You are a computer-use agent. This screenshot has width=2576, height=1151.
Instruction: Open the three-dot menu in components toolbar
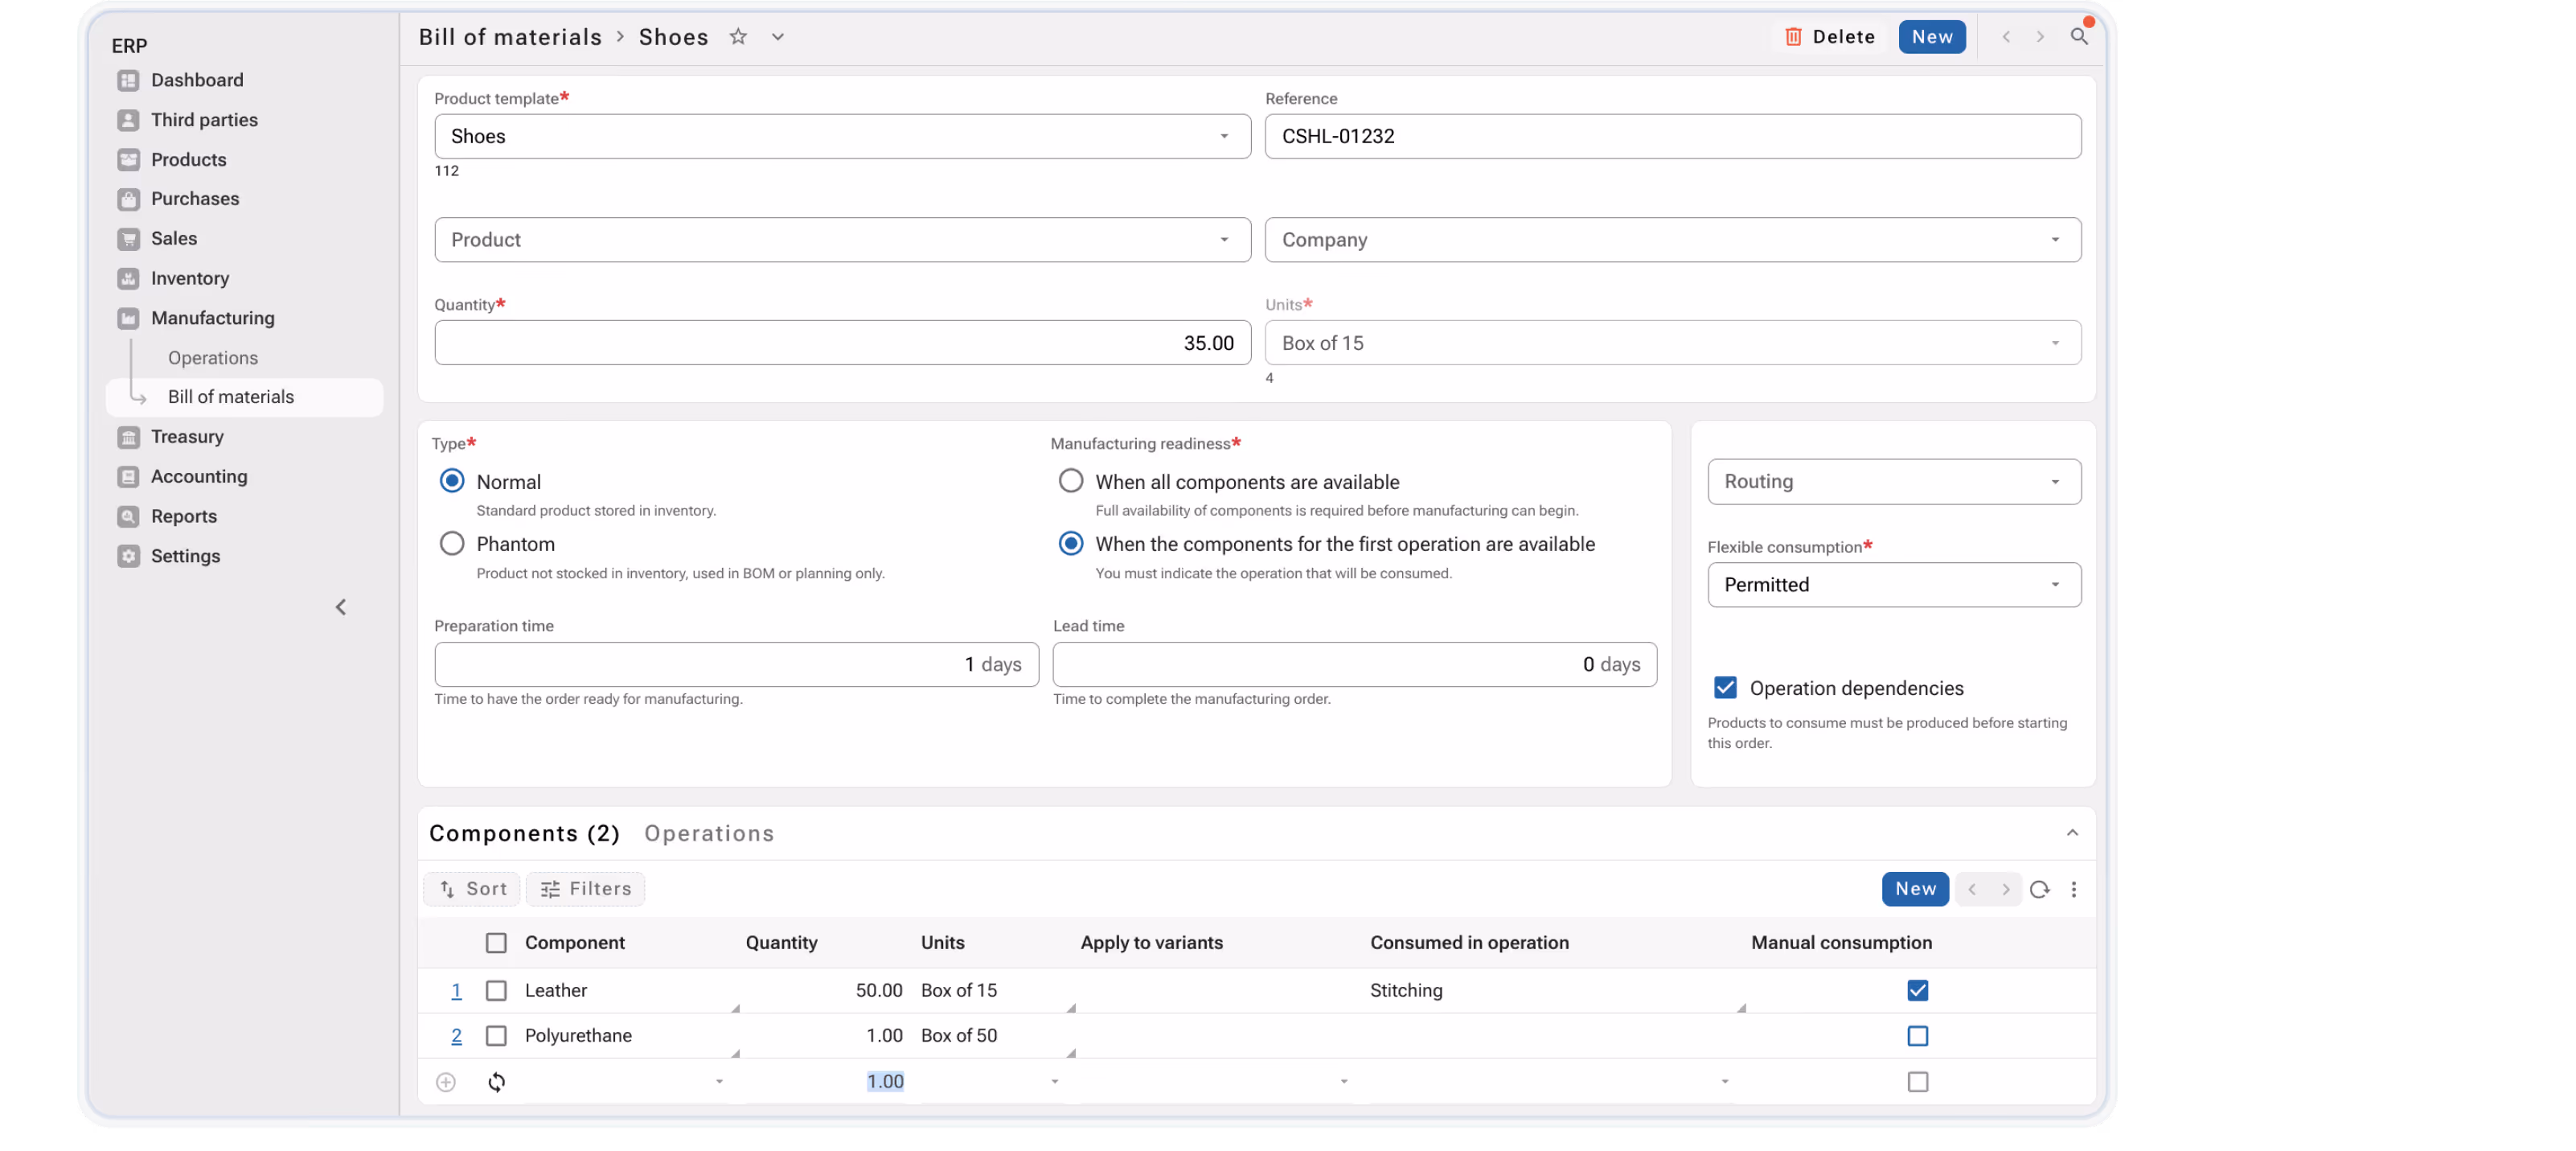2074,889
